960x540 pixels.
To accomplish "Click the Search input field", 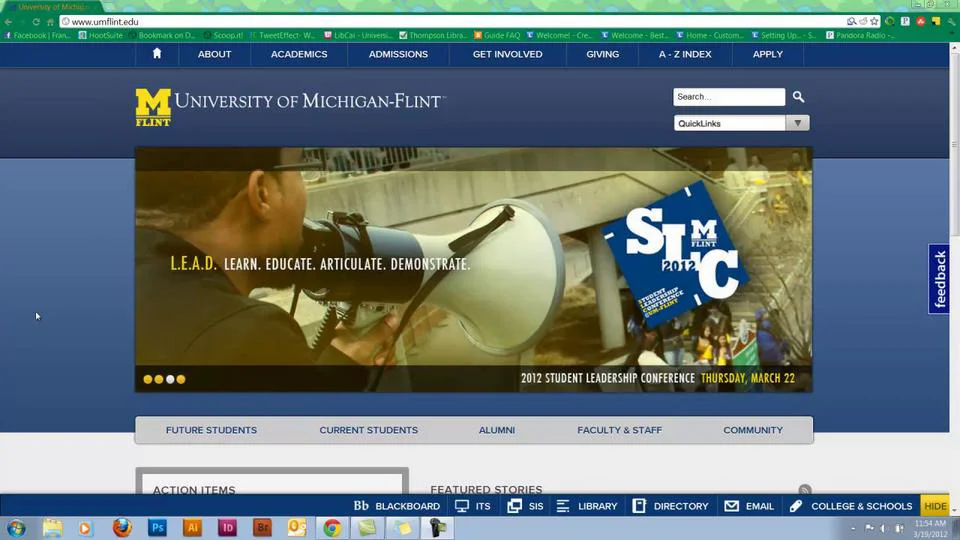I will (x=729, y=97).
